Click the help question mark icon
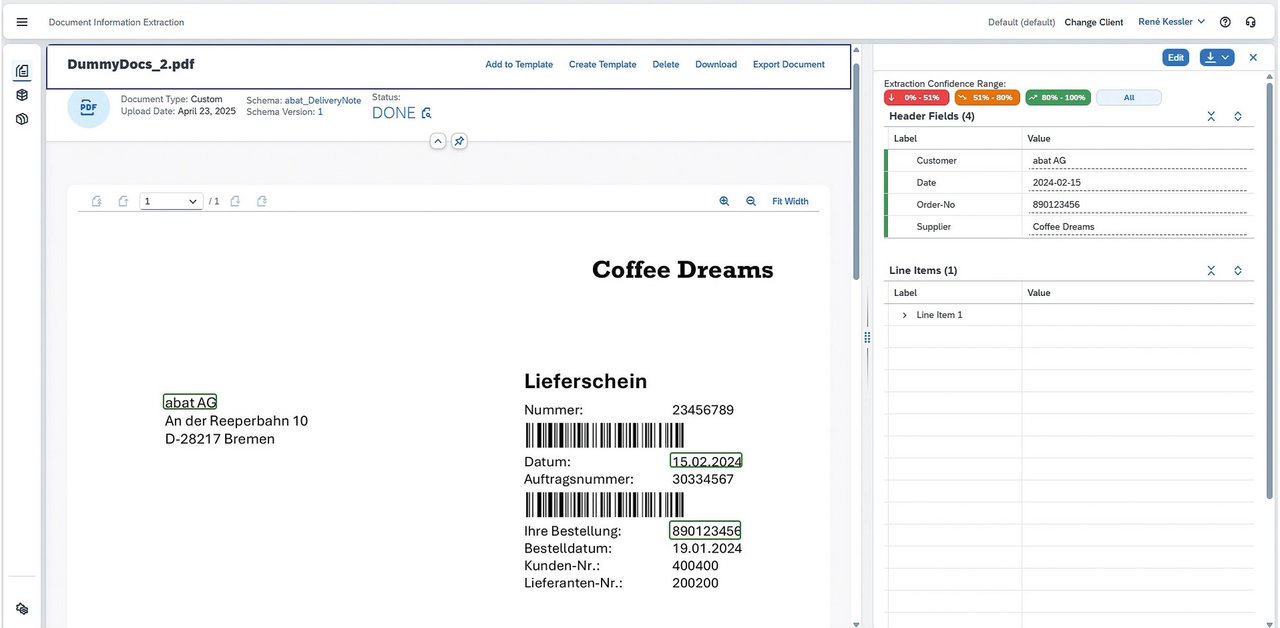 point(1225,22)
